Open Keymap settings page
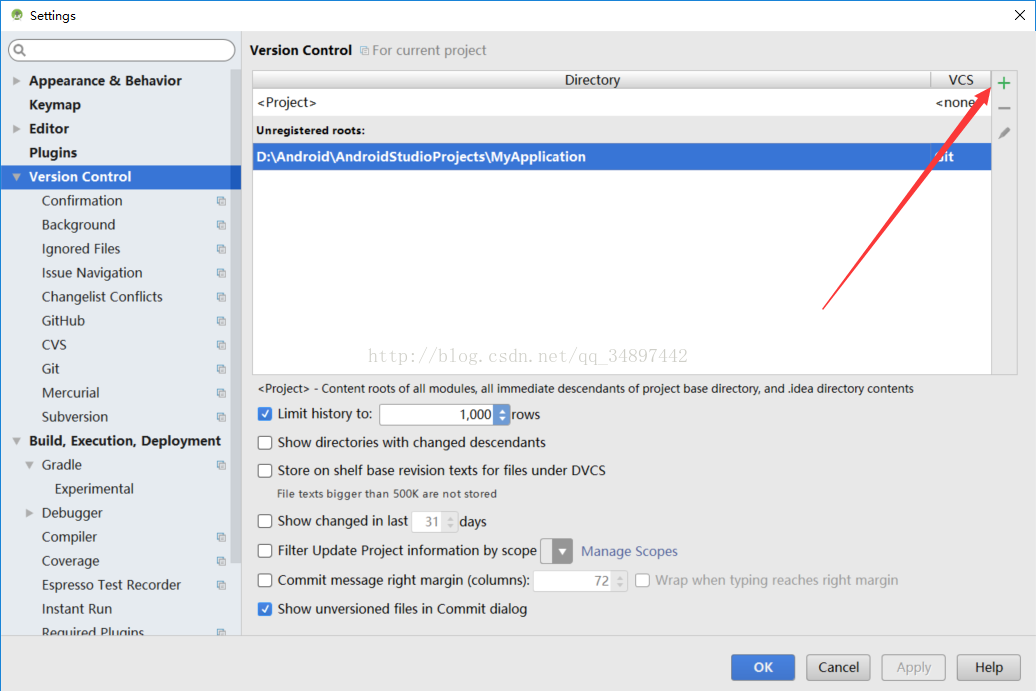The height and width of the screenshot is (691, 1036). point(55,104)
